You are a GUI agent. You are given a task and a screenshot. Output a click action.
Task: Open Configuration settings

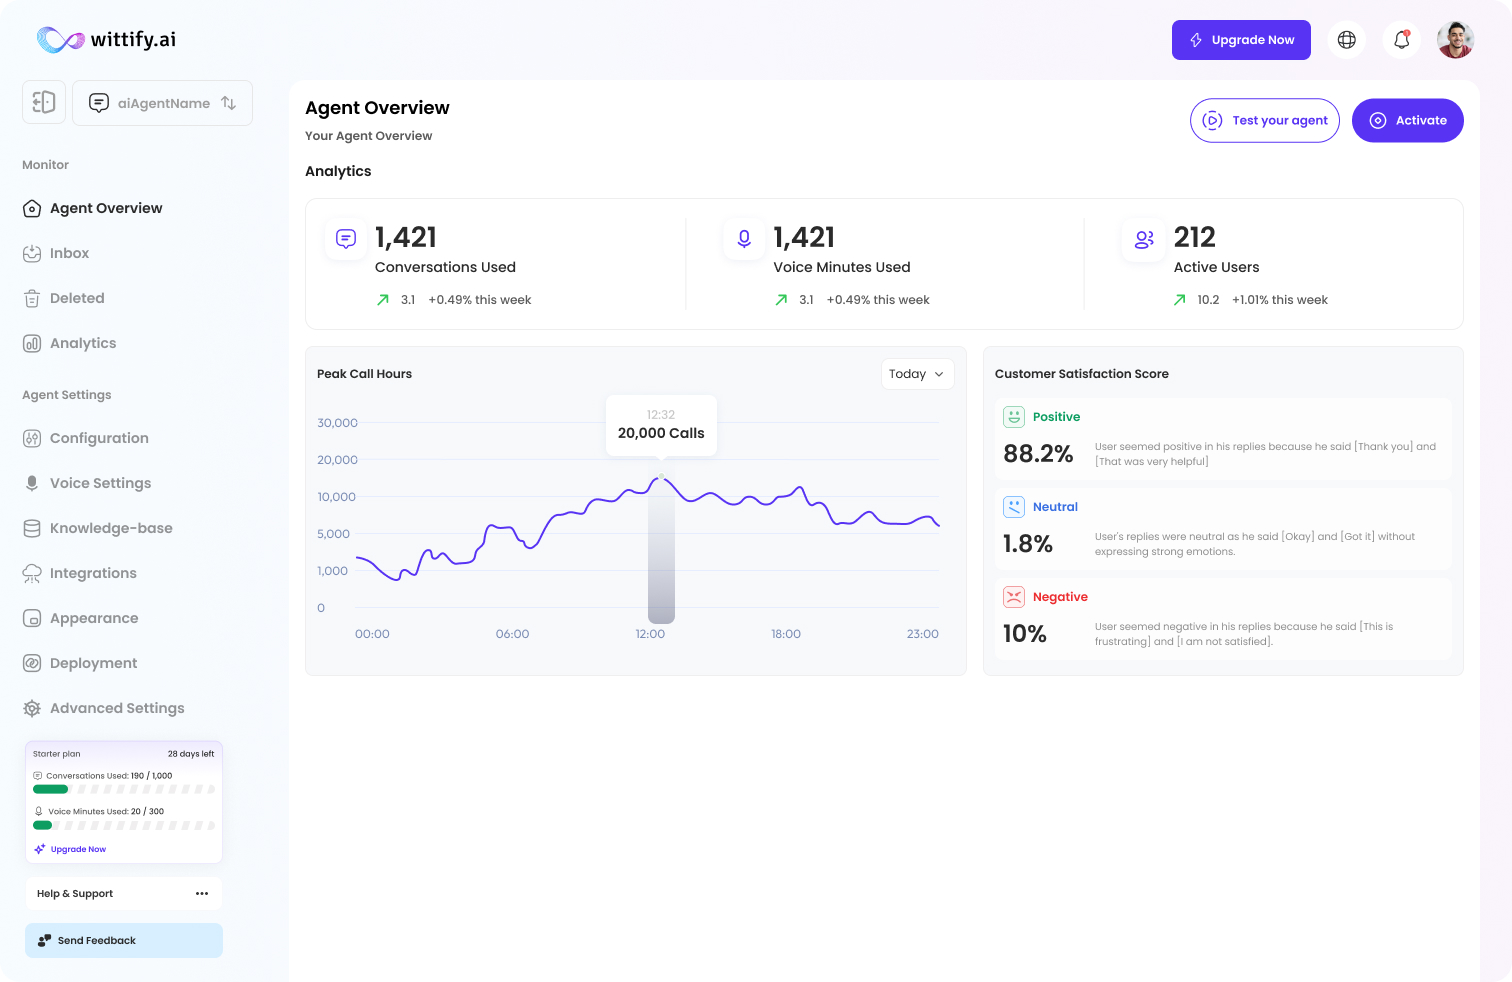tap(99, 438)
